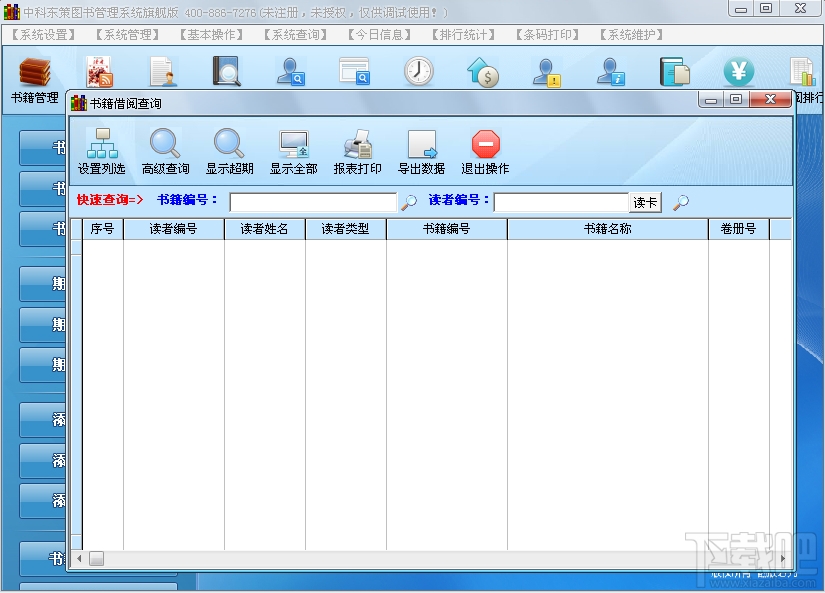The image size is (825, 593).
Task: Maximize the 书籍借阅查询 window
Action: point(736,99)
